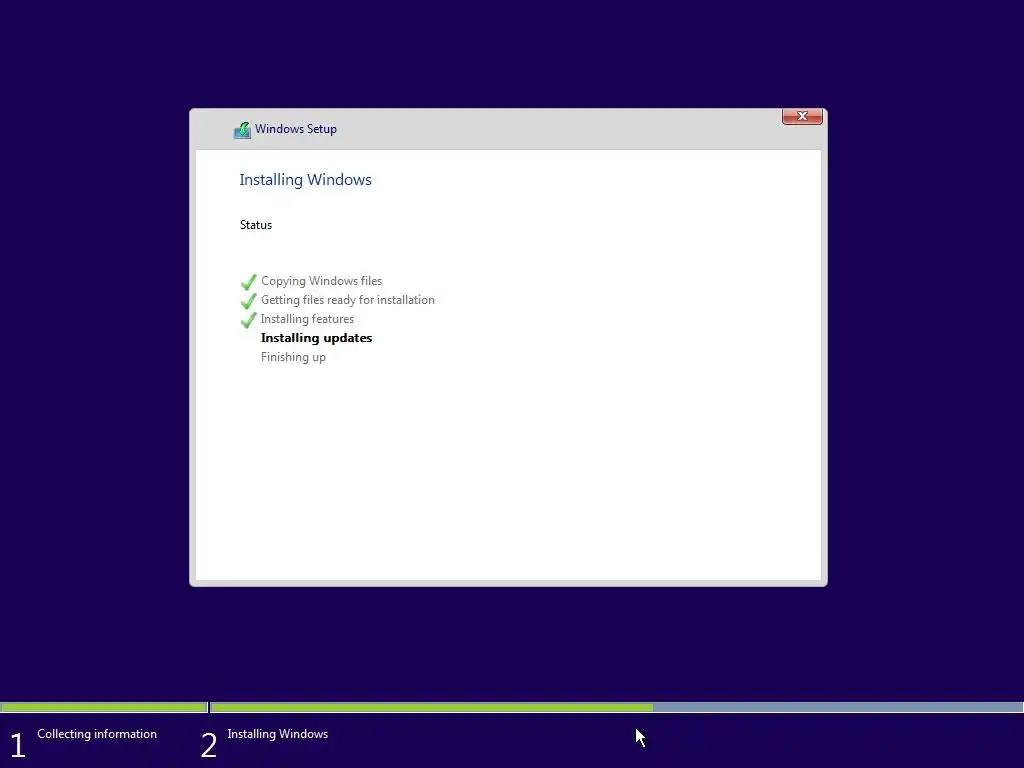Select the 'Copying Windows files' status line
The height and width of the screenshot is (768, 1024).
click(321, 281)
